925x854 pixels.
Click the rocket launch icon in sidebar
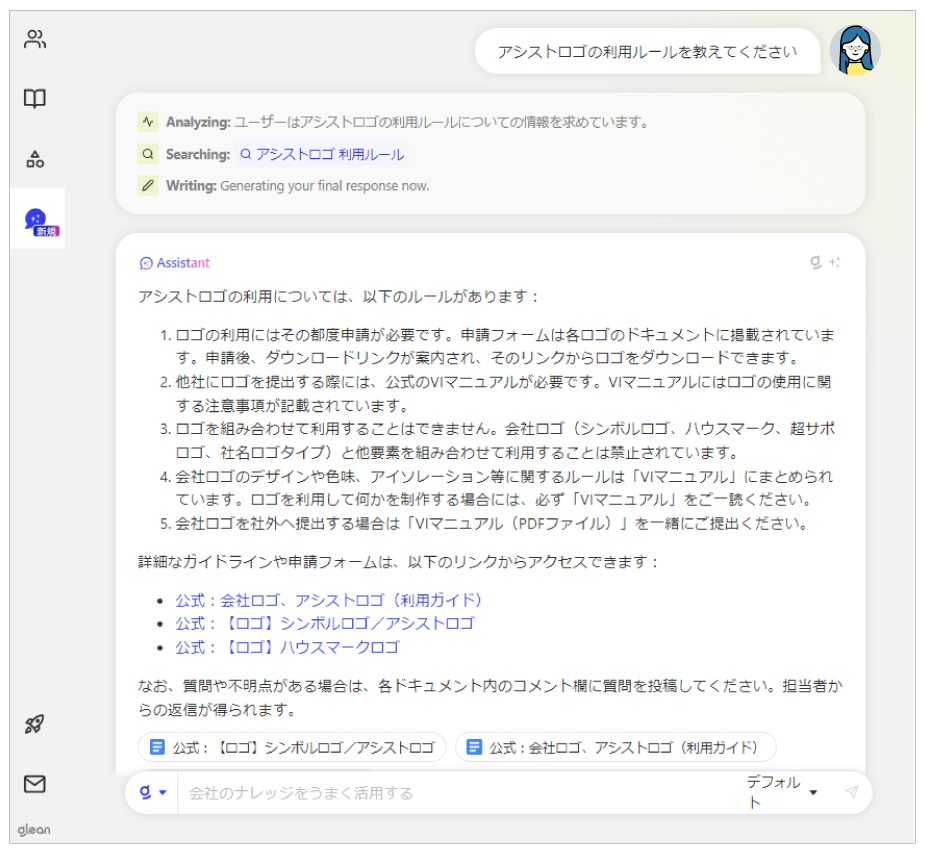coord(35,724)
